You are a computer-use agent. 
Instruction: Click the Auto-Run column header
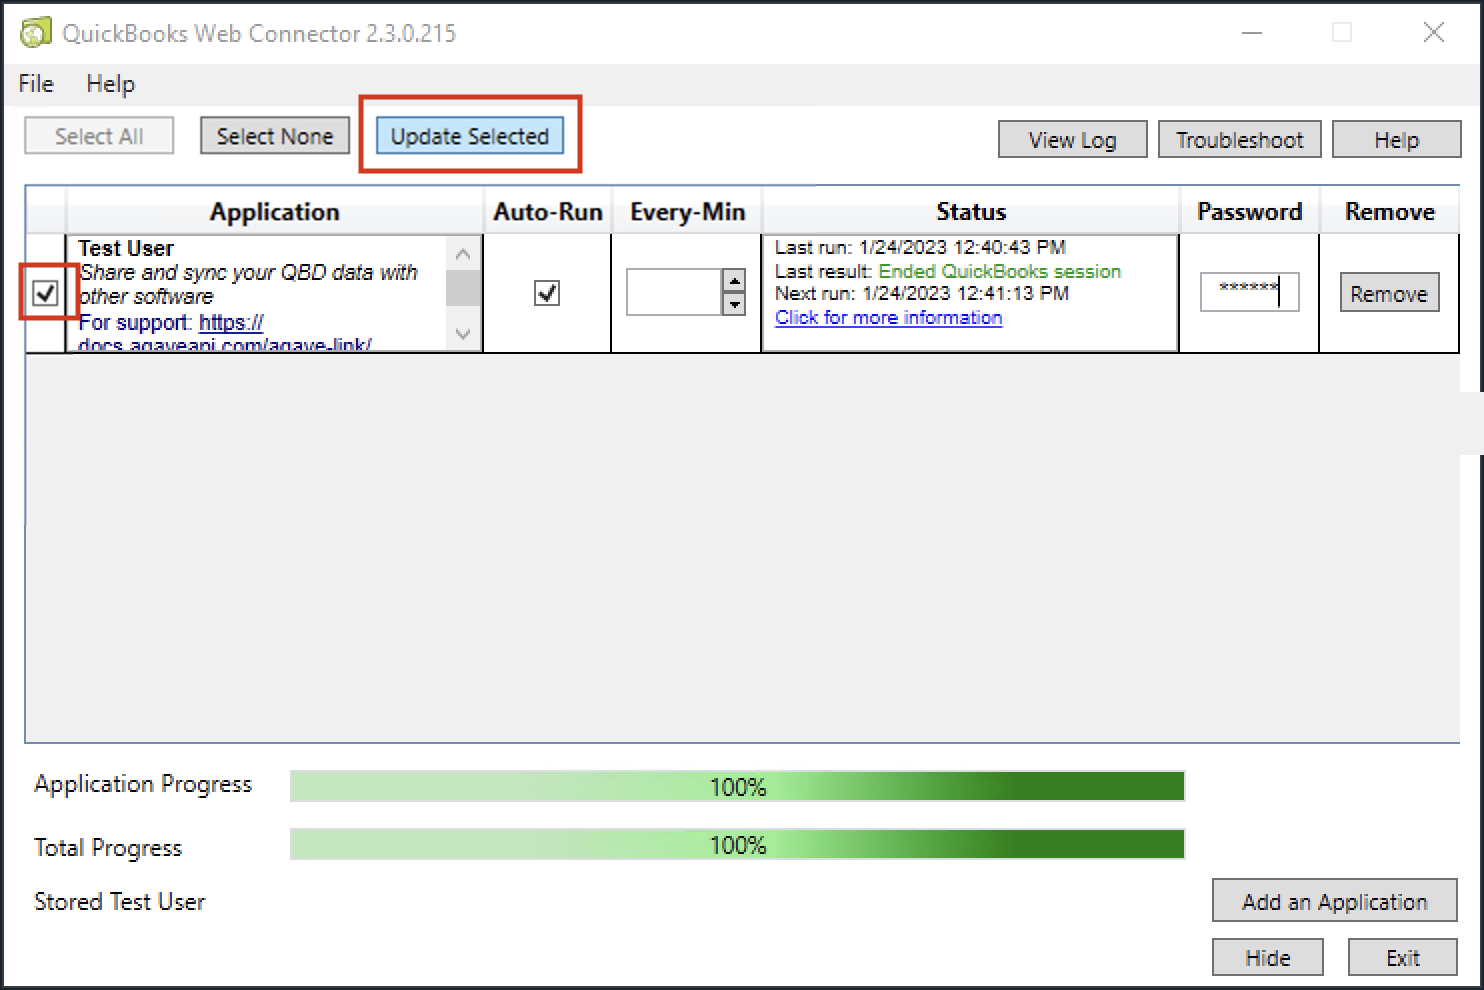548,212
